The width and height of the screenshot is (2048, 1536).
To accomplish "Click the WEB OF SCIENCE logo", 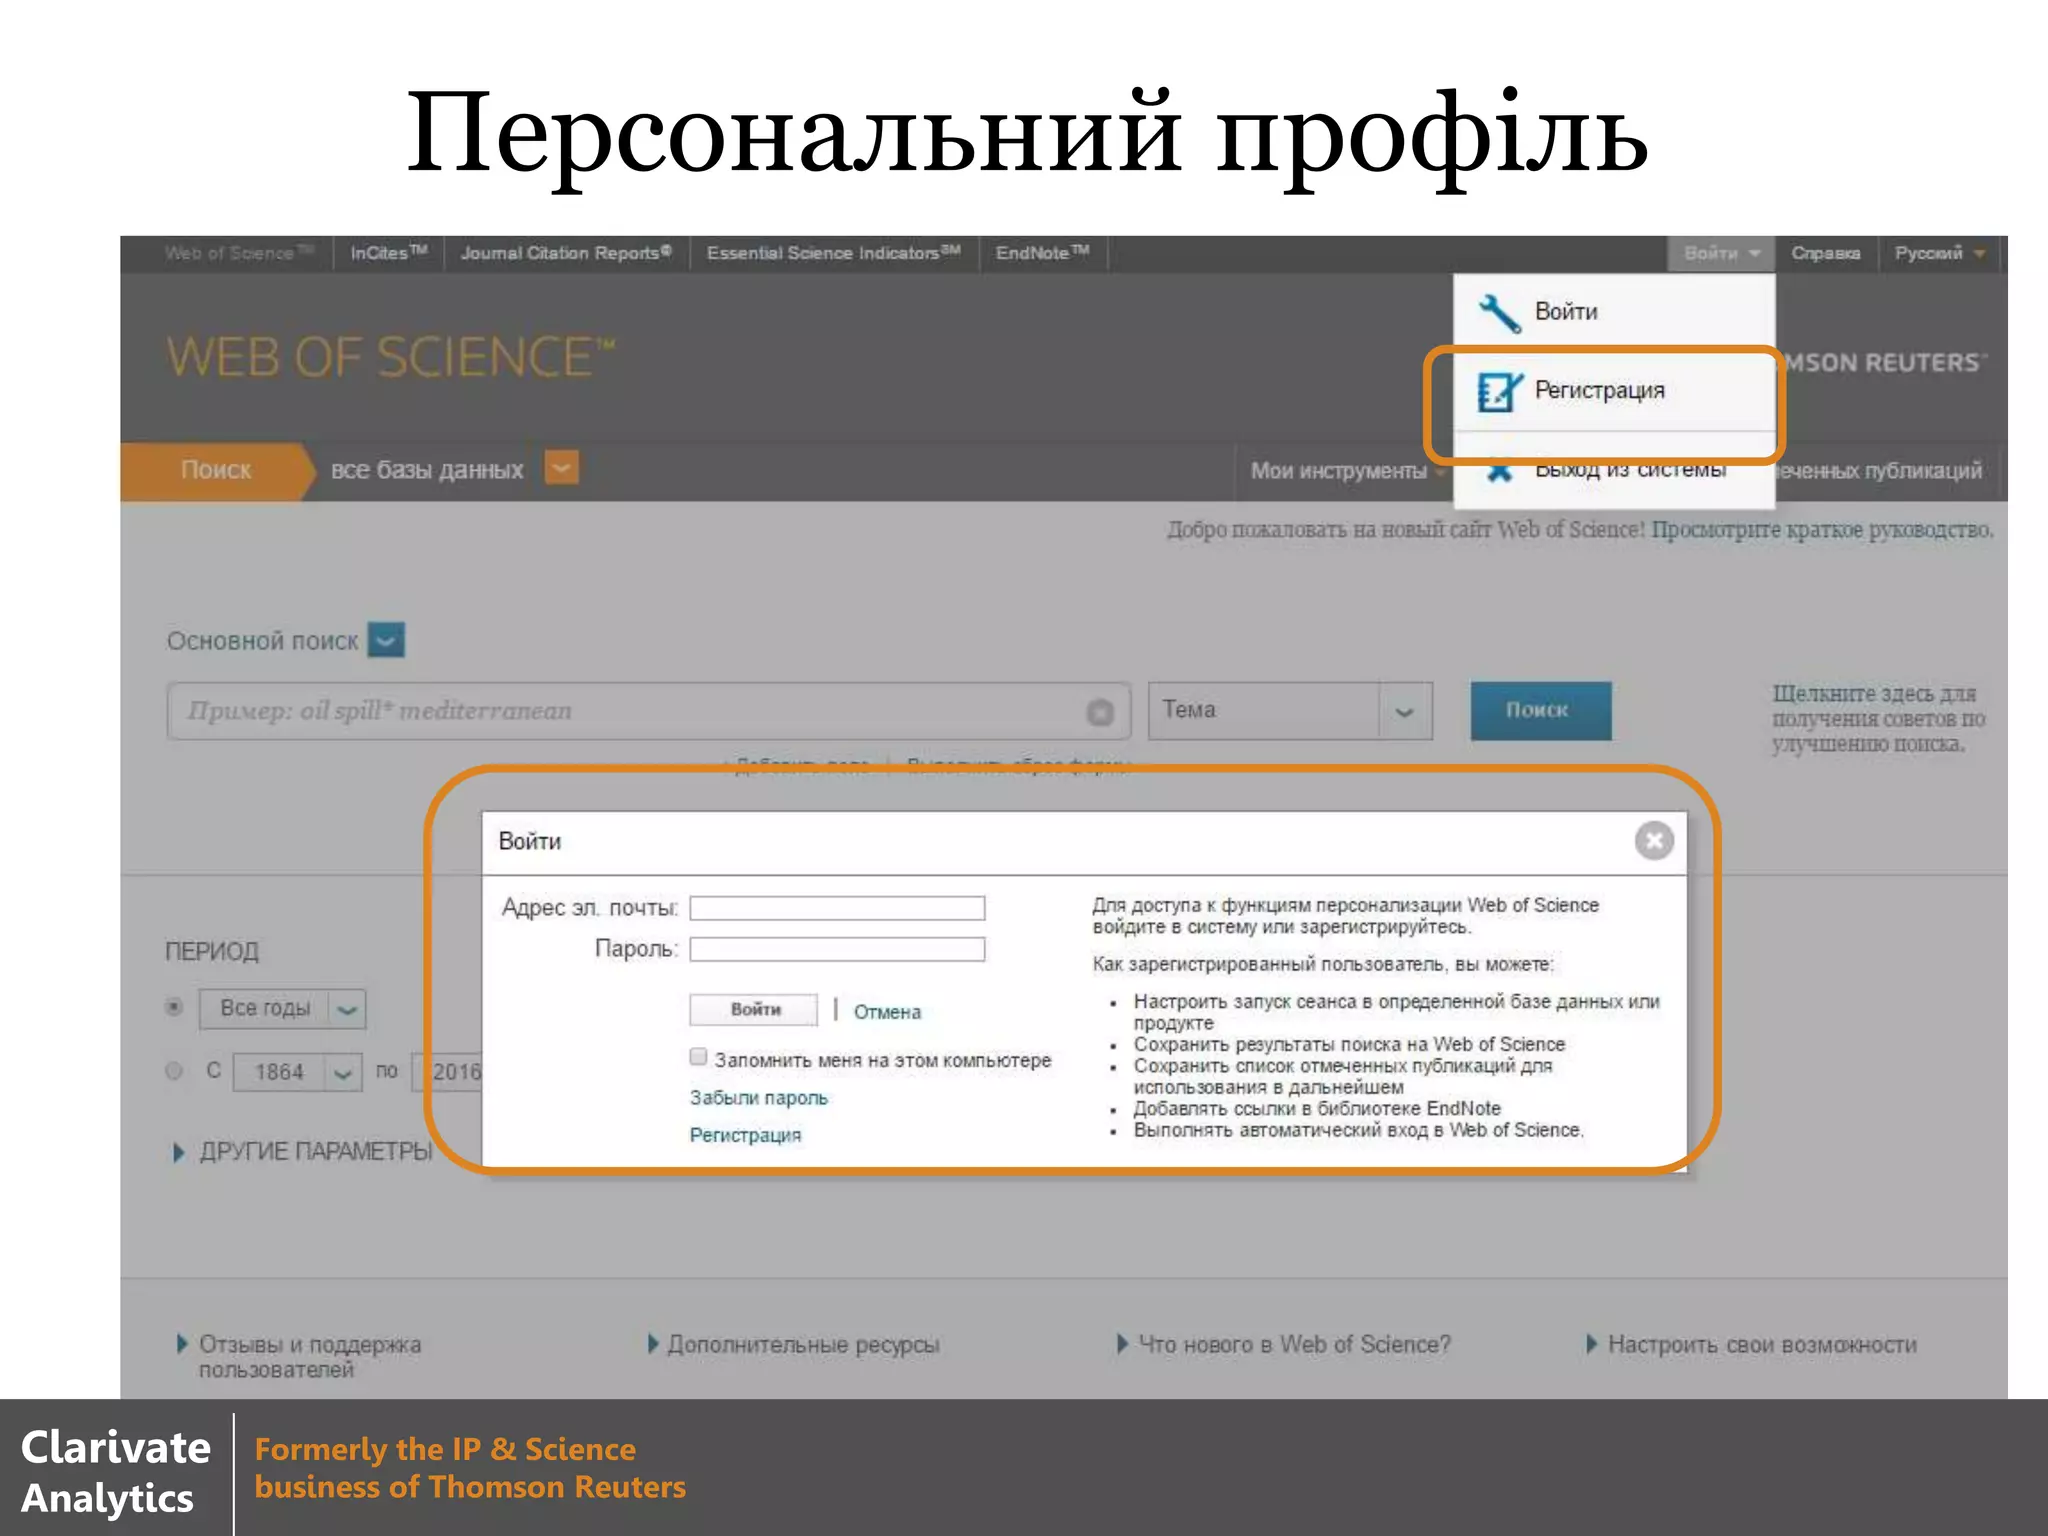I will [391, 358].
